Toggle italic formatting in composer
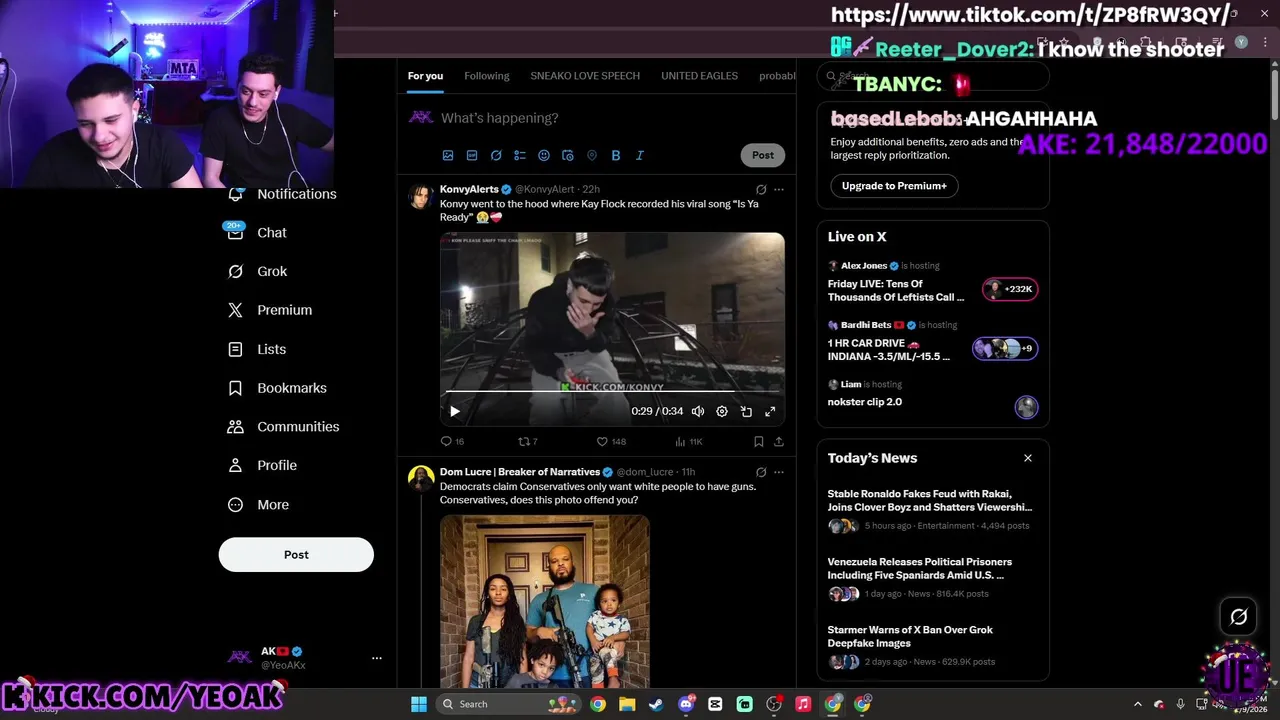 640,155
